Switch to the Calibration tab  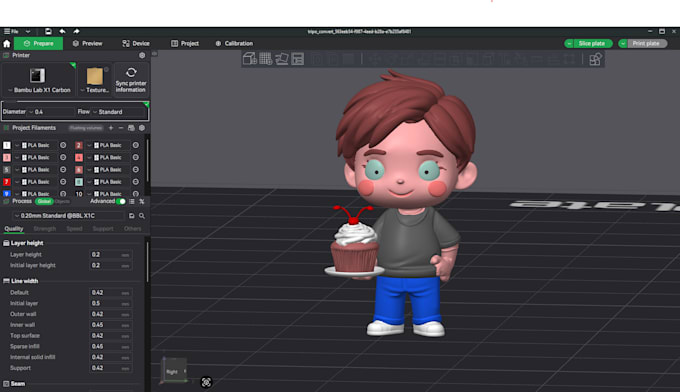(234, 43)
